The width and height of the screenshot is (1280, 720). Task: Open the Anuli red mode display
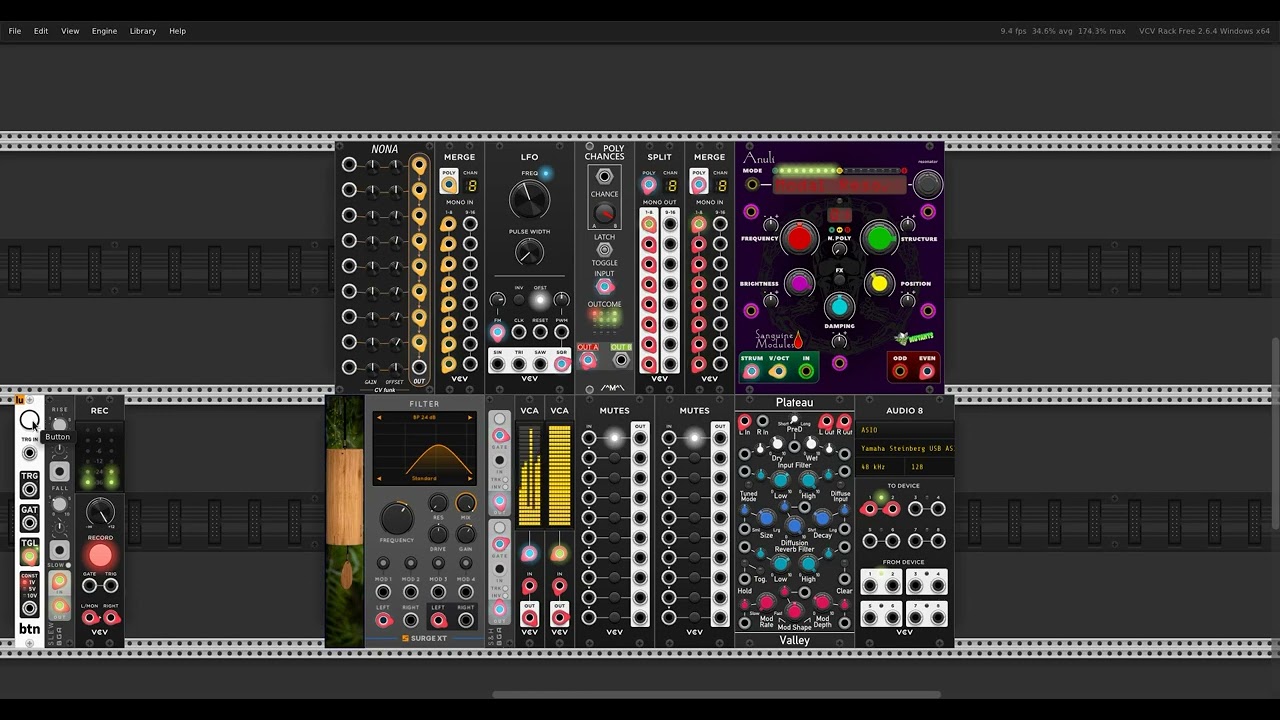click(x=839, y=186)
